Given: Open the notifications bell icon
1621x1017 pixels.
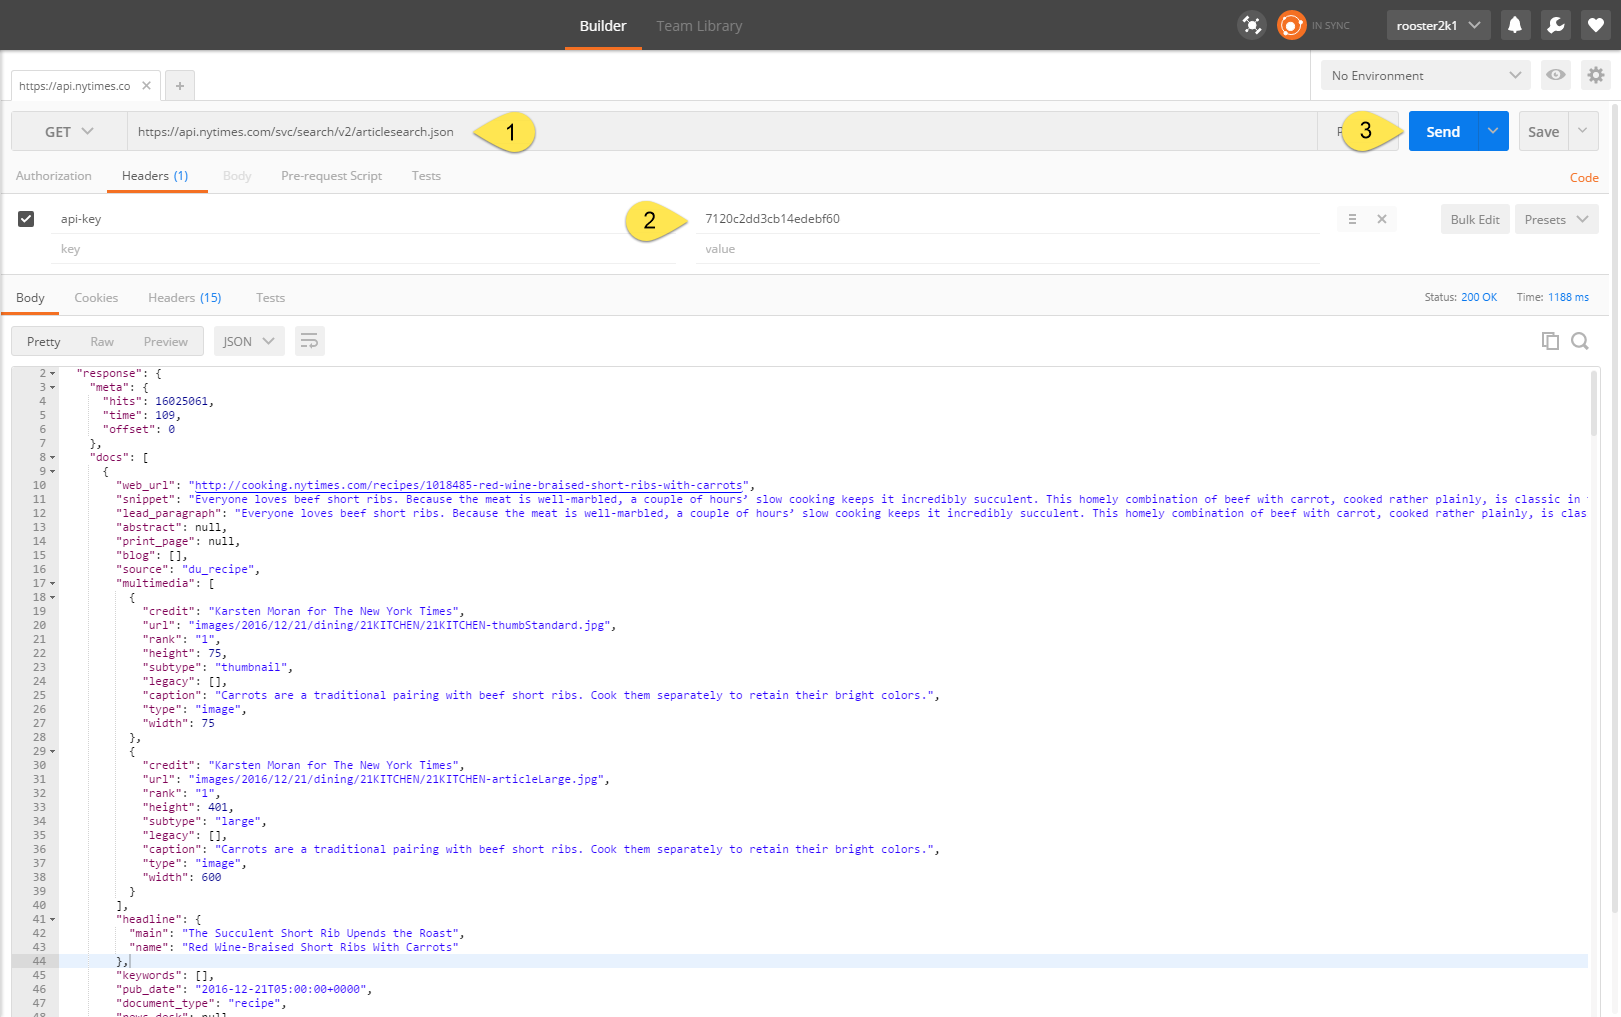Looking at the screenshot, I should tap(1515, 25).
